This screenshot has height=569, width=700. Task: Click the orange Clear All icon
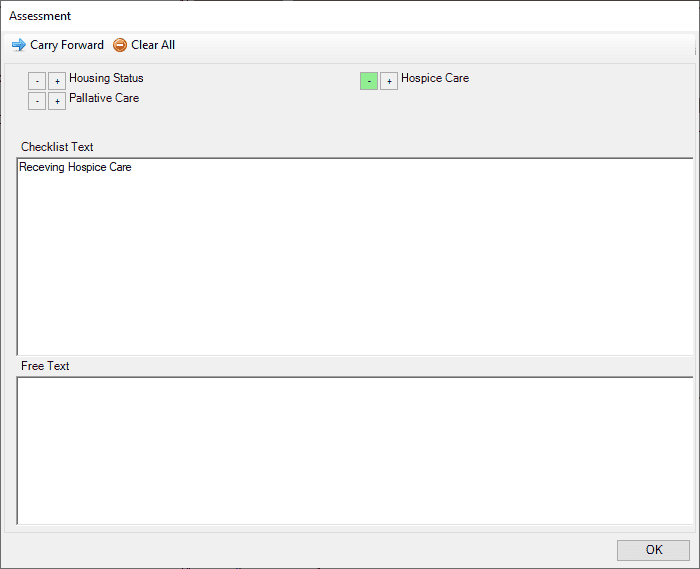pyautogui.click(x=120, y=45)
